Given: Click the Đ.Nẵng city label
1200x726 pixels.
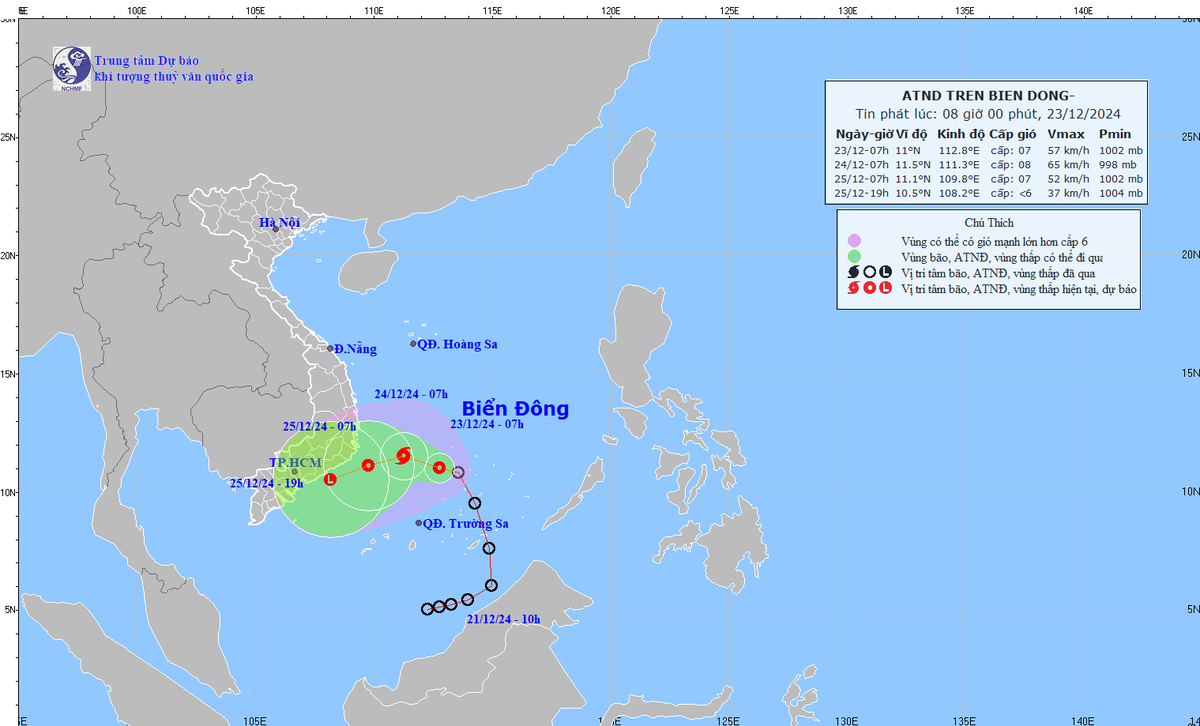Looking at the screenshot, I should click(355, 349).
